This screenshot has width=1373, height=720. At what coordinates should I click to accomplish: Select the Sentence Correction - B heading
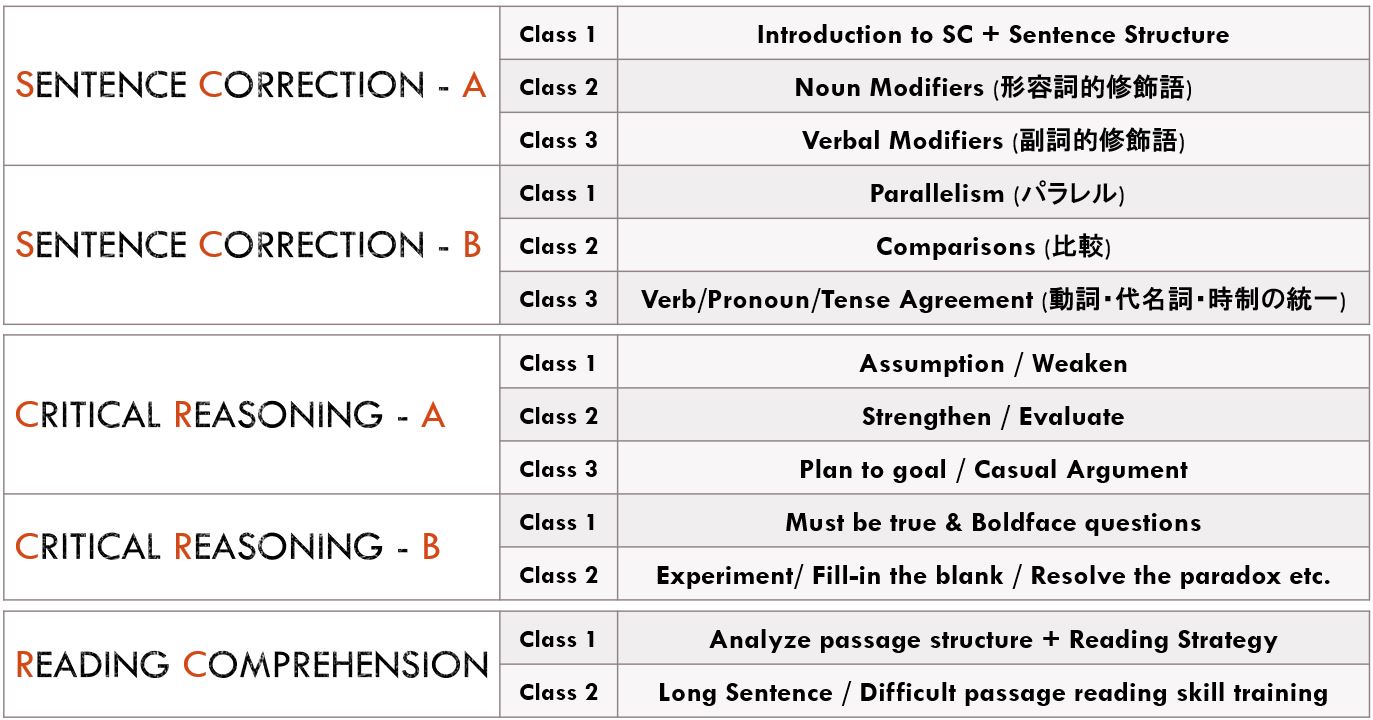tap(249, 245)
